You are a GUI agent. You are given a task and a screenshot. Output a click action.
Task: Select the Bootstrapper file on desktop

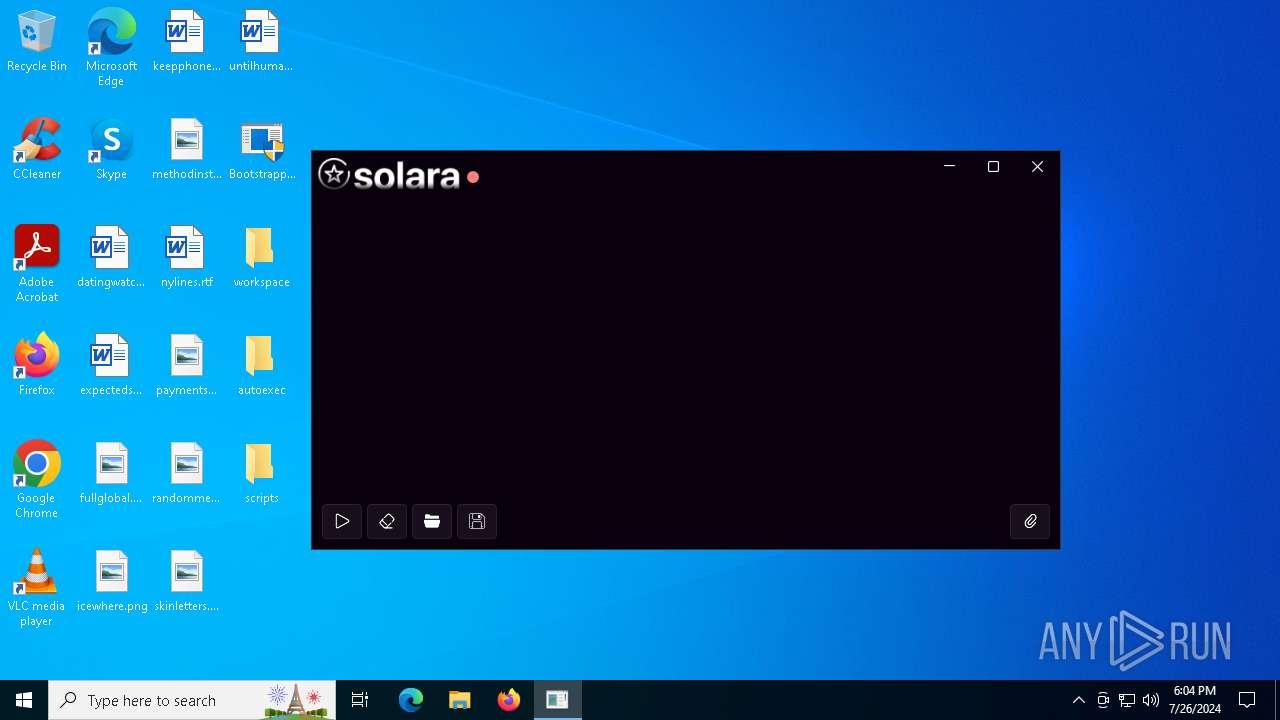(x=261, y=150)
